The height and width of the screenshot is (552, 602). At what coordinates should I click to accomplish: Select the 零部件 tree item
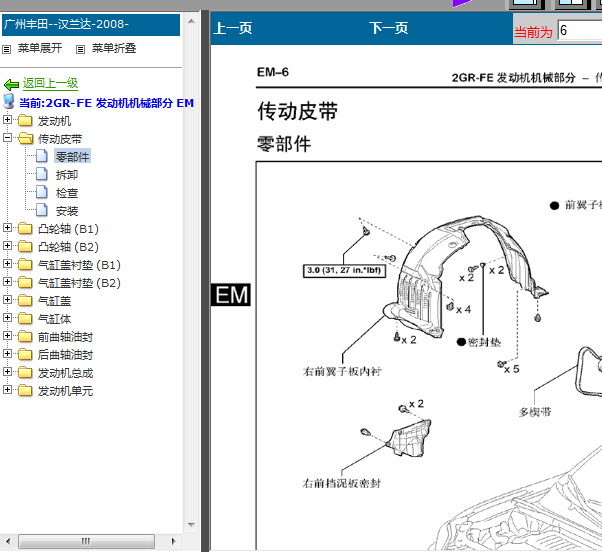point(72,156)
